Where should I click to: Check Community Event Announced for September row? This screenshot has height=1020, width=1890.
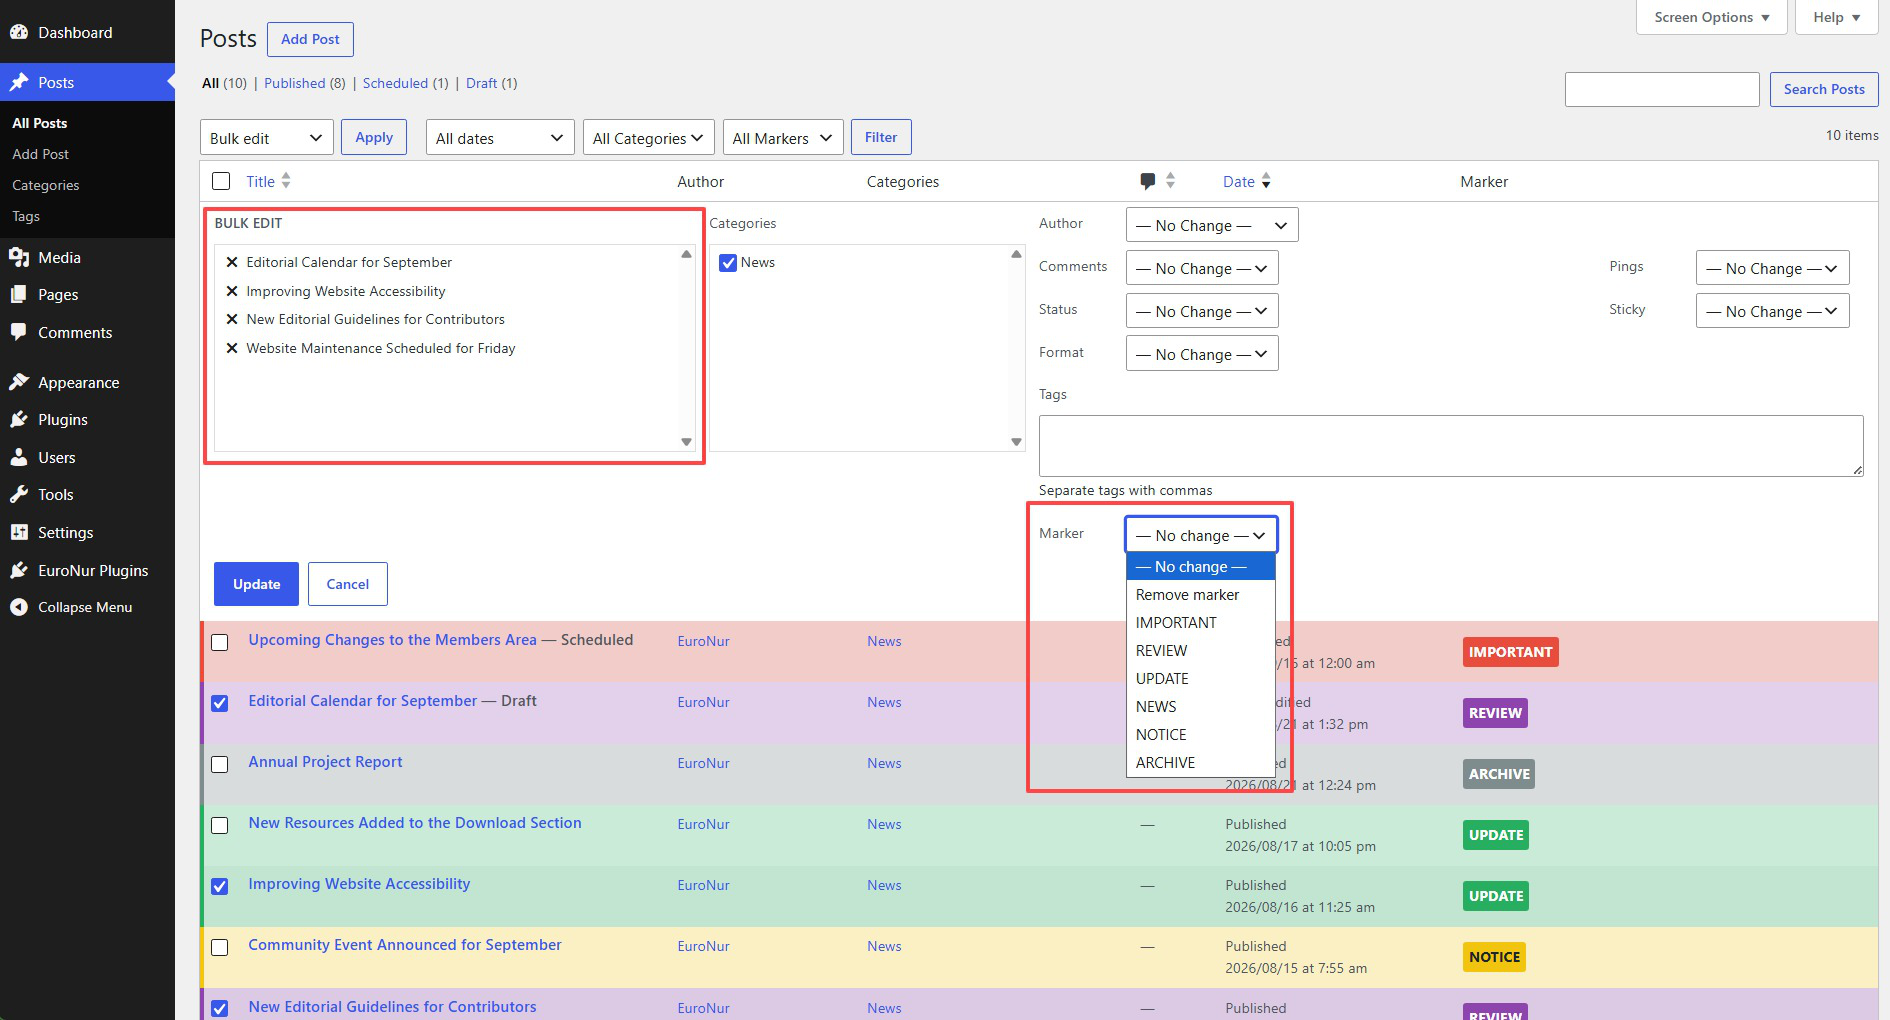[x=220, y=947]
